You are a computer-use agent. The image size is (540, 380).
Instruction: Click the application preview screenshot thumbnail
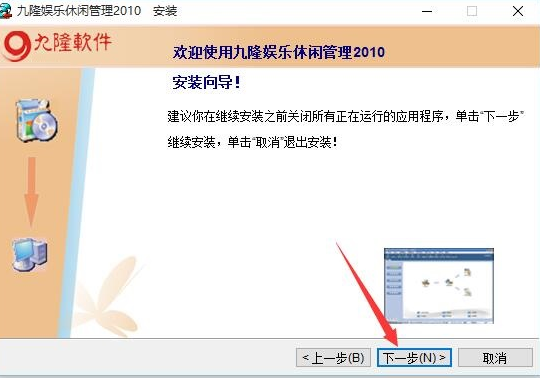tap(439, 286)
